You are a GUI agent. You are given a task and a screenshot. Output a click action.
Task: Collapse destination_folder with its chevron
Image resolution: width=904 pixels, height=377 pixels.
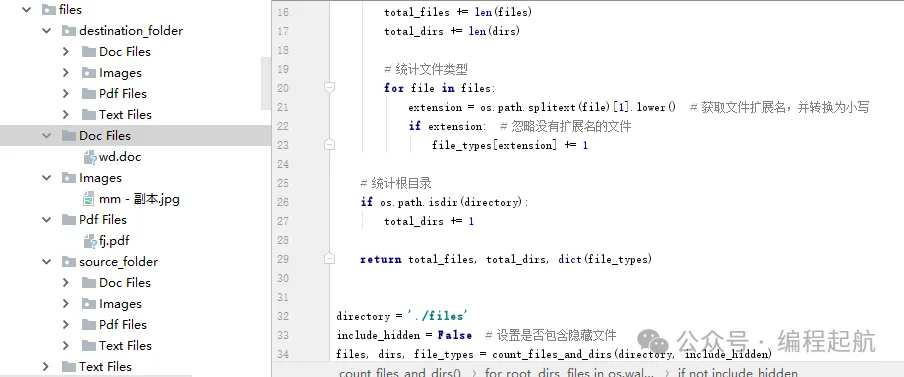(x=47, y=31)
